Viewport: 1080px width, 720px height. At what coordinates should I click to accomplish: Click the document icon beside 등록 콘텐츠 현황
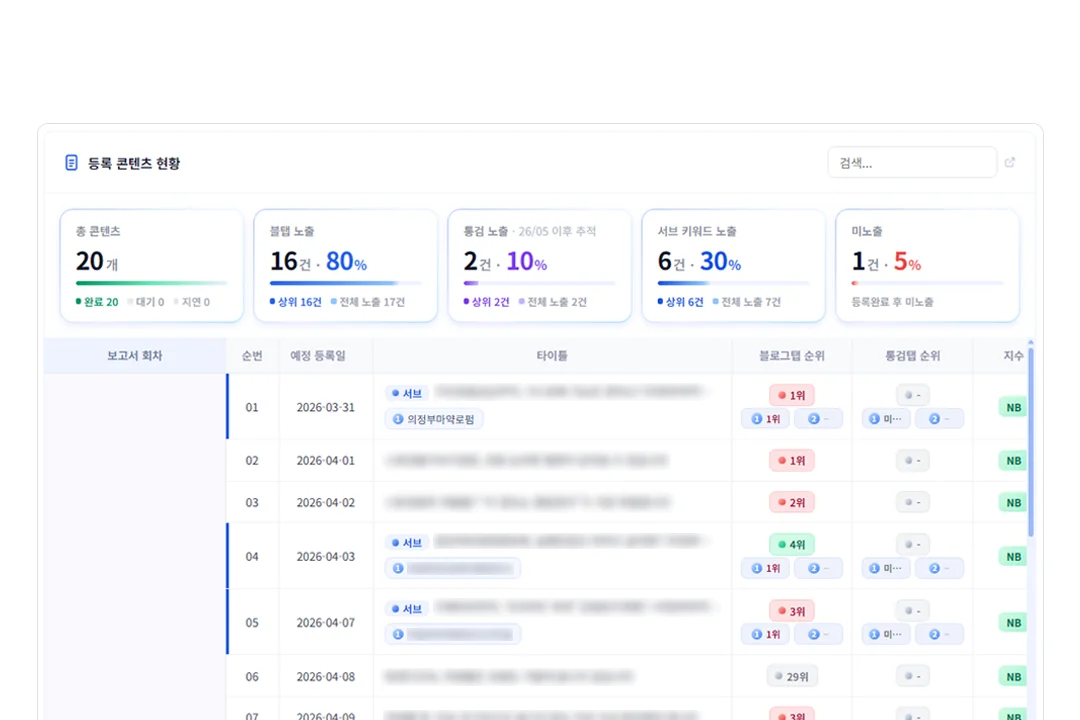tap(71, 163)
